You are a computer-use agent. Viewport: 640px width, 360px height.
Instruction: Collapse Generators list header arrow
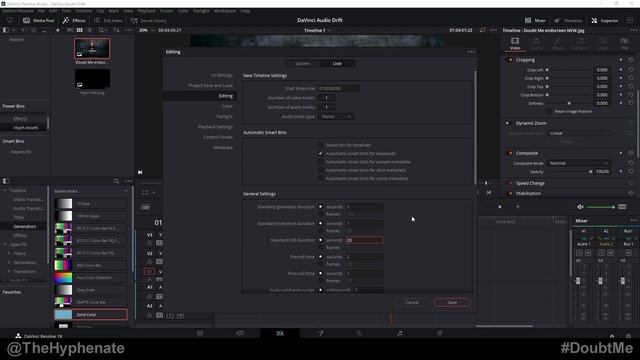126,191
